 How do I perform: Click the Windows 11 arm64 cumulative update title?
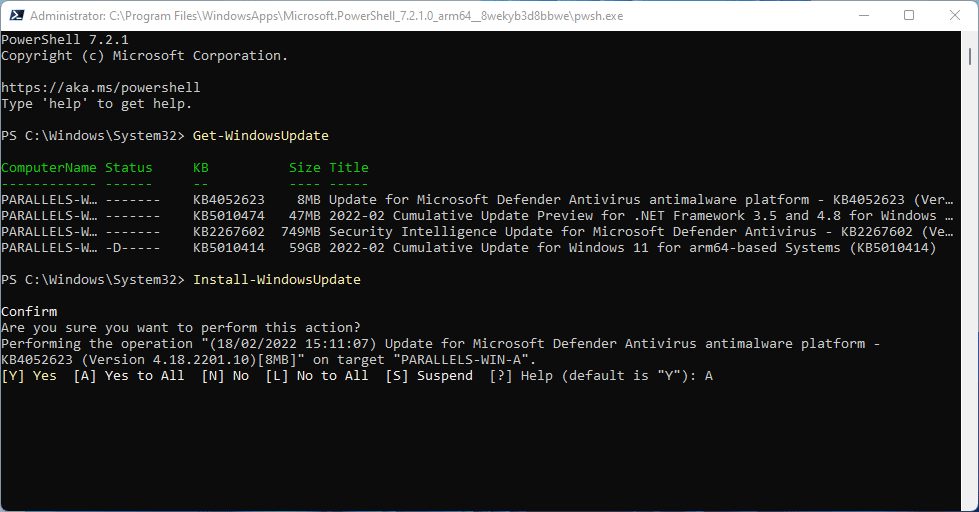[633, 248]
